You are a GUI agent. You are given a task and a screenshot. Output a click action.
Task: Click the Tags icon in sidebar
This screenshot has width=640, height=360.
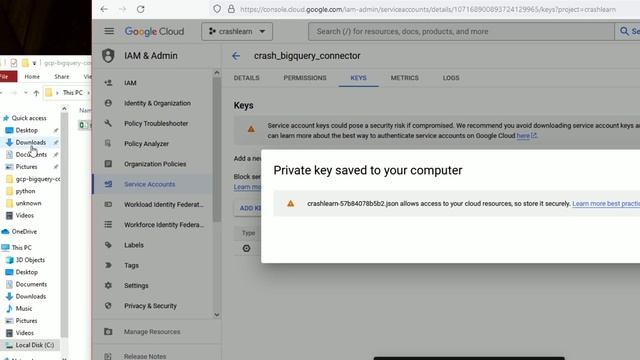coord(108,265)
